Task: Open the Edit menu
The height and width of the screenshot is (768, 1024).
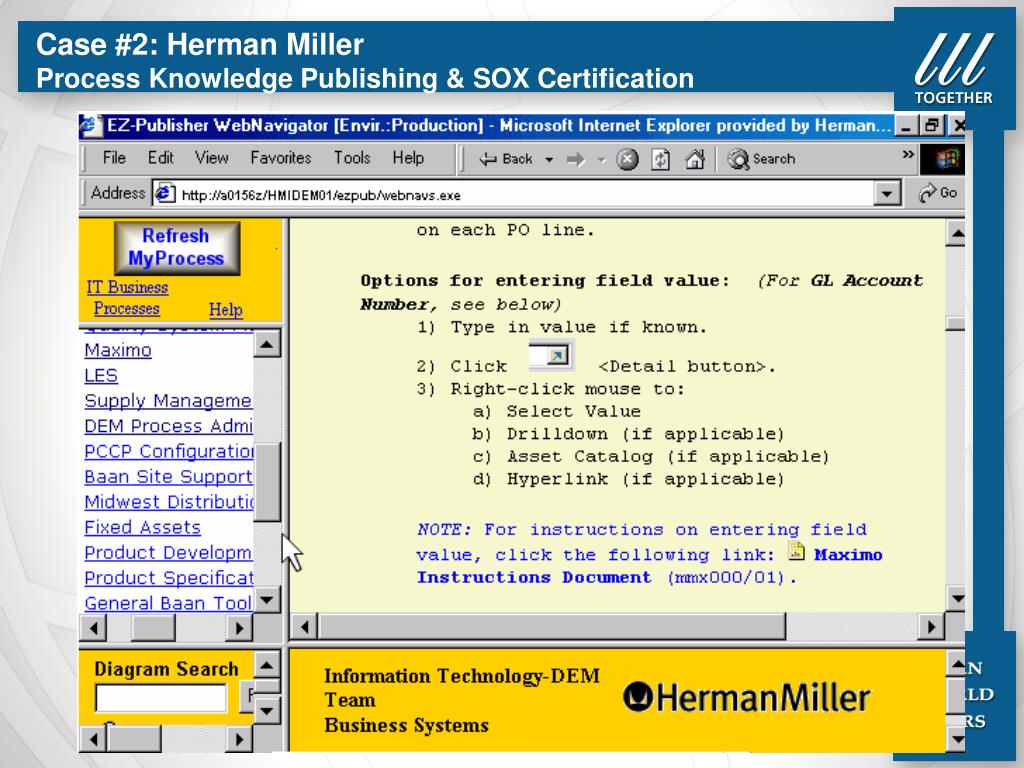Action: (160, 157)
